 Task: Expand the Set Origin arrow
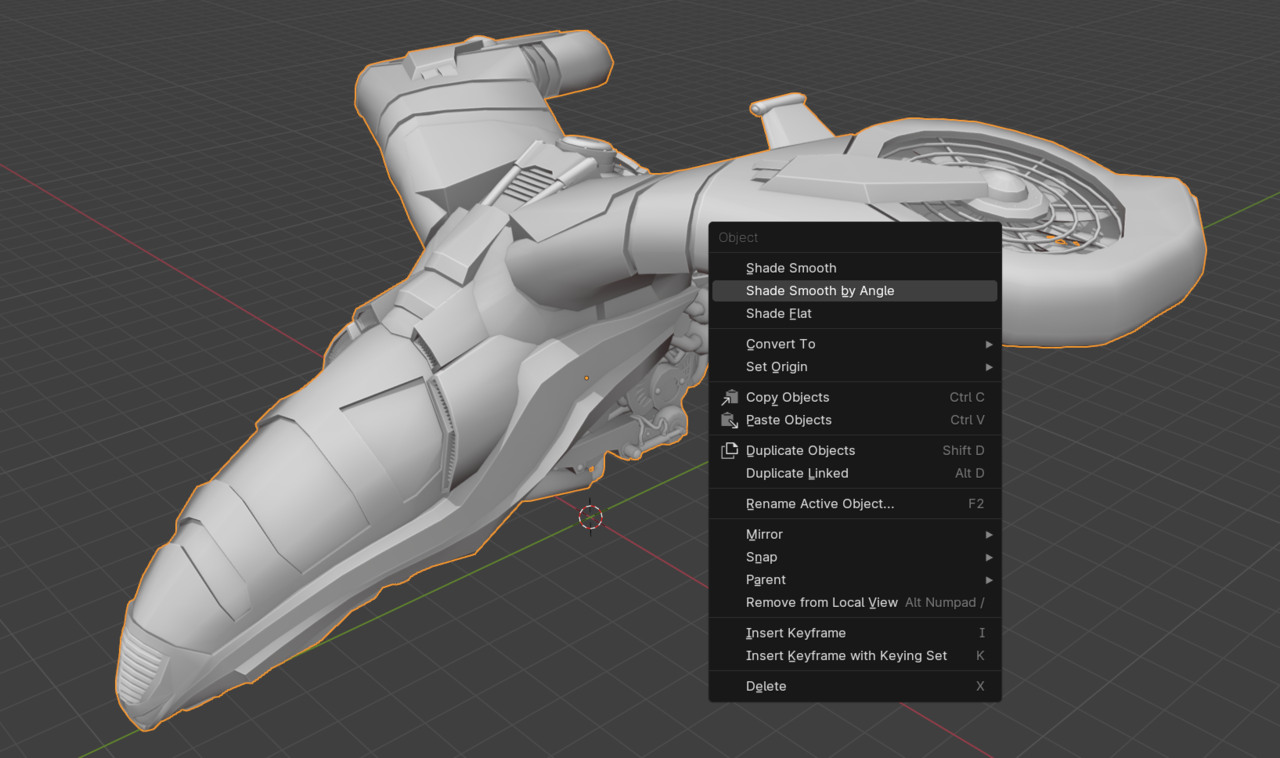[x=989, y=367]
